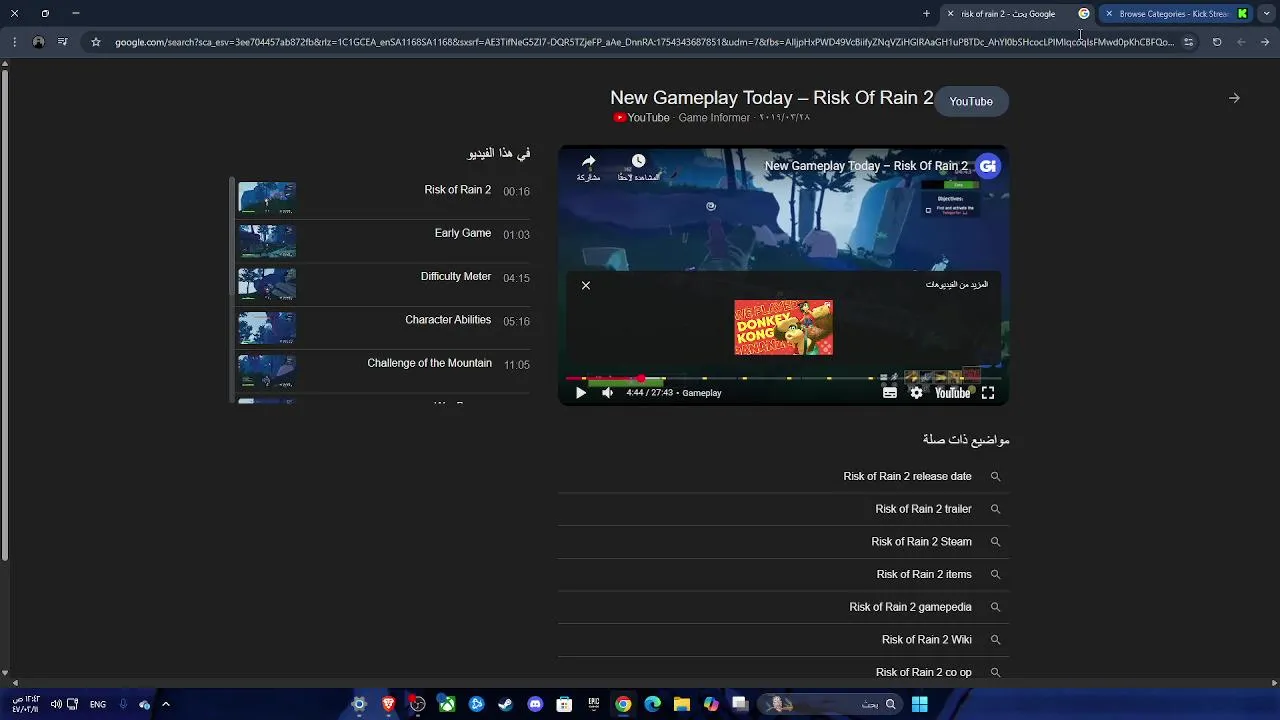Search Risk of Rain 2 items

[784, 574]
